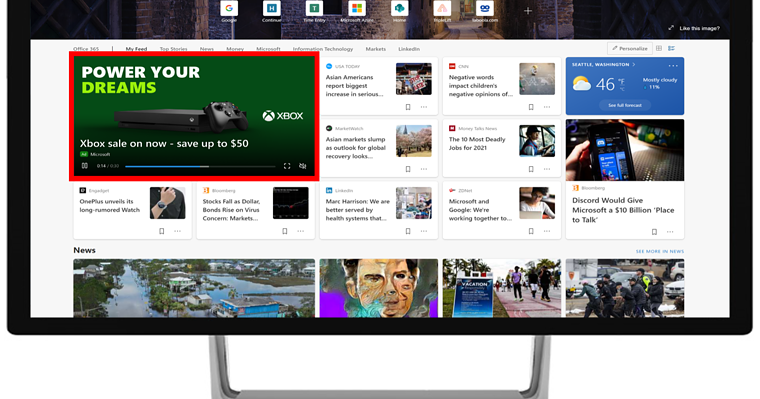The height and width of the screenshot is (399, 760).
Task: Switch to the Microsoft tab
Action: [x=268, y=49]
